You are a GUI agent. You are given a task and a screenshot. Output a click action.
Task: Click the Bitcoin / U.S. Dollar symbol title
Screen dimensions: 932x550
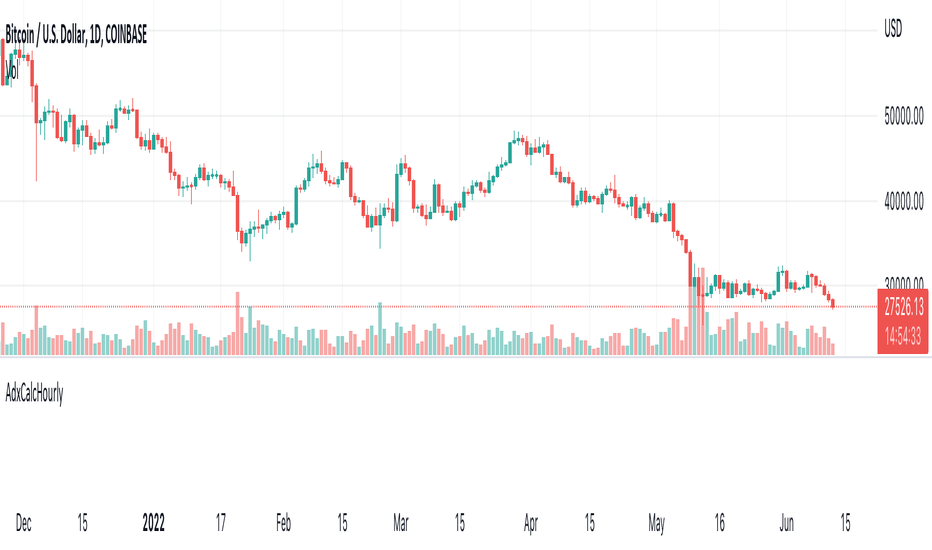(x=75, y=36)
